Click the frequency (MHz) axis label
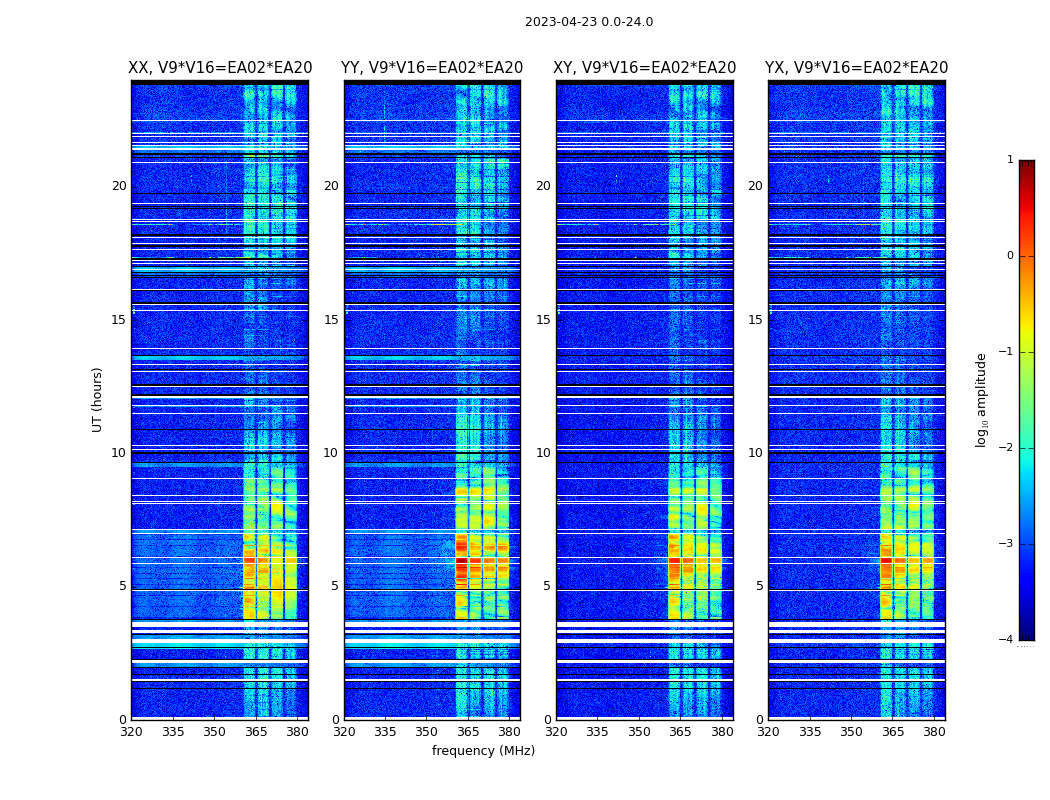 tap(483, 751)
